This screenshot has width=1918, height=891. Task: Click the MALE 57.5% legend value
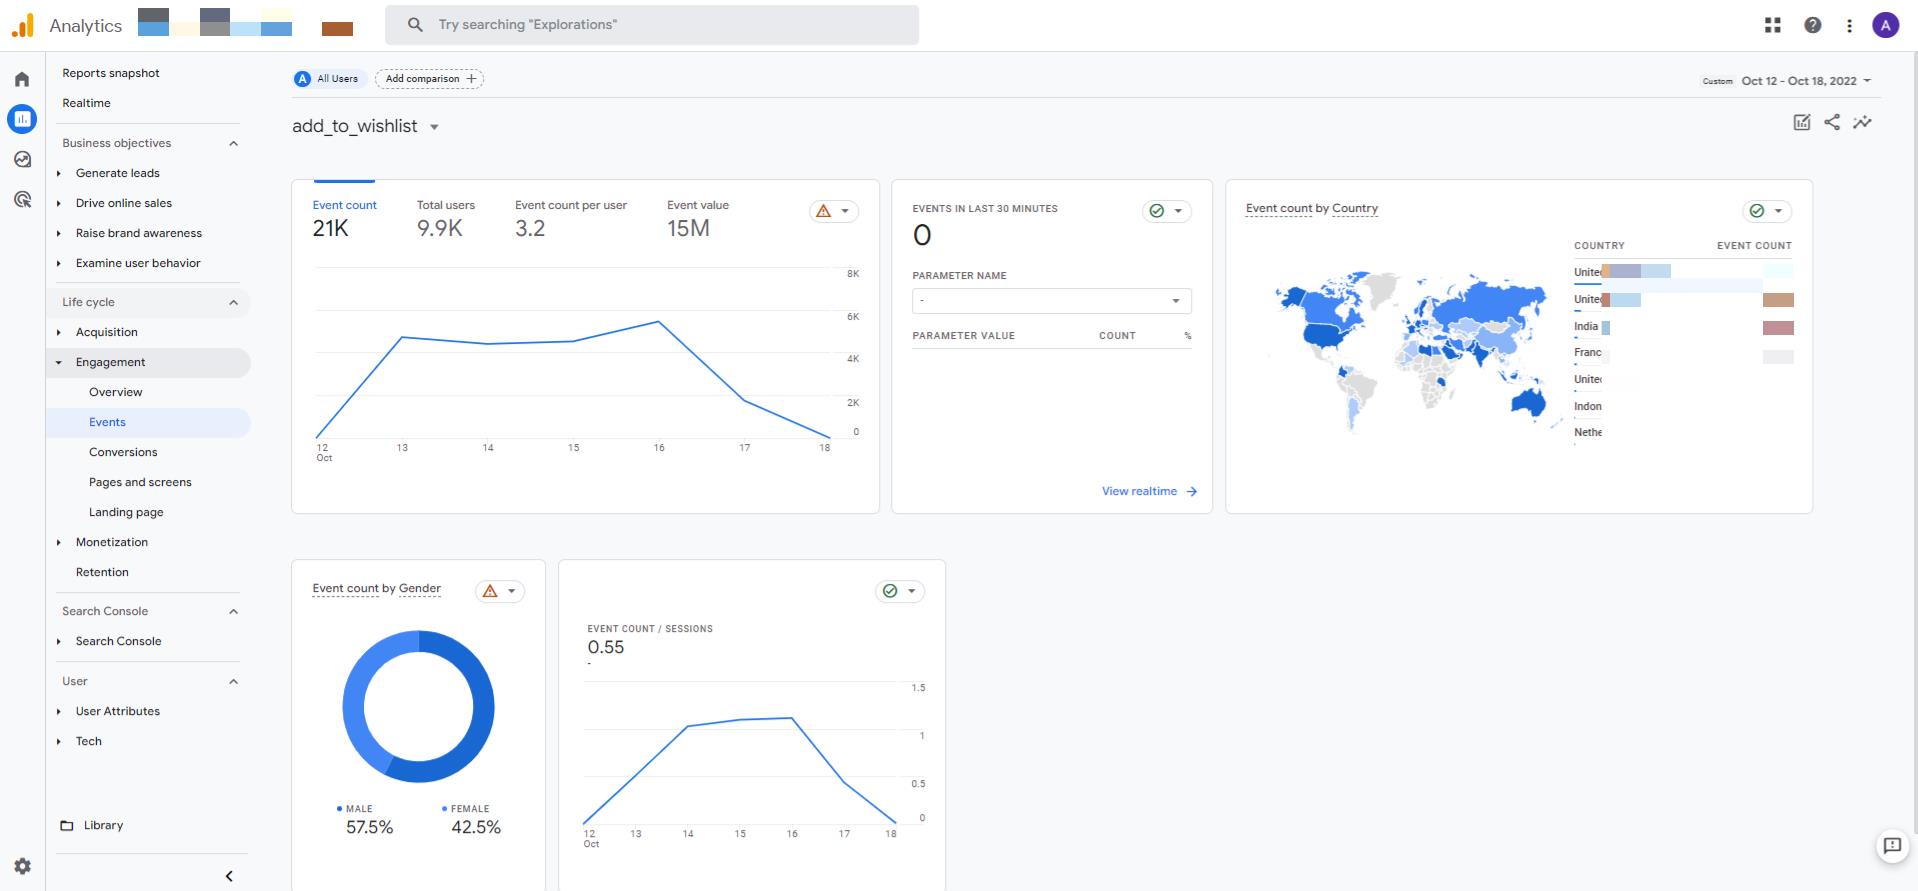point(369,827)
